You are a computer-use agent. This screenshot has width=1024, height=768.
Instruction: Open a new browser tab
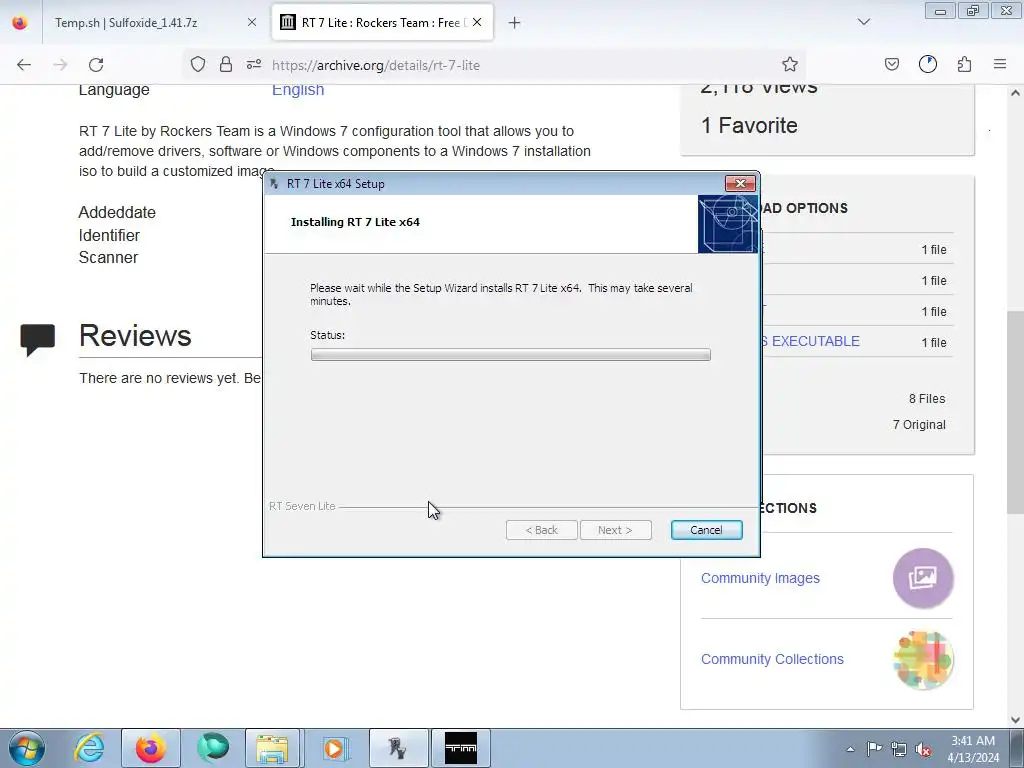(x=515, y=23)
